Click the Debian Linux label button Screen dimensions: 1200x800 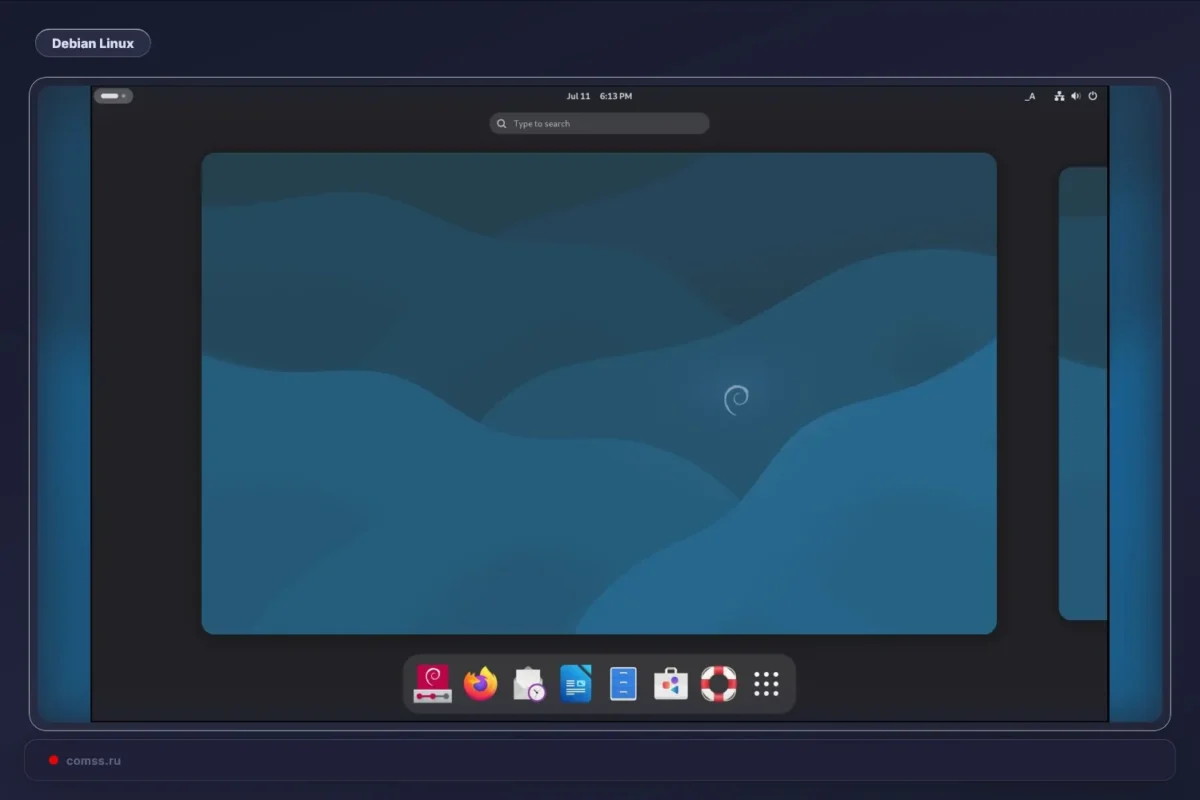(x=93, y=43)
